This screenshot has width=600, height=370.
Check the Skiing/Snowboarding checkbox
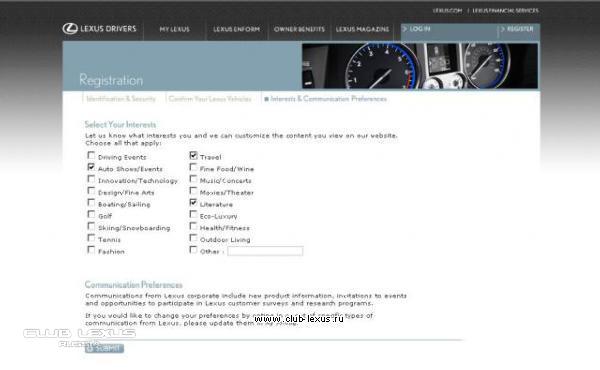[91, 226]
